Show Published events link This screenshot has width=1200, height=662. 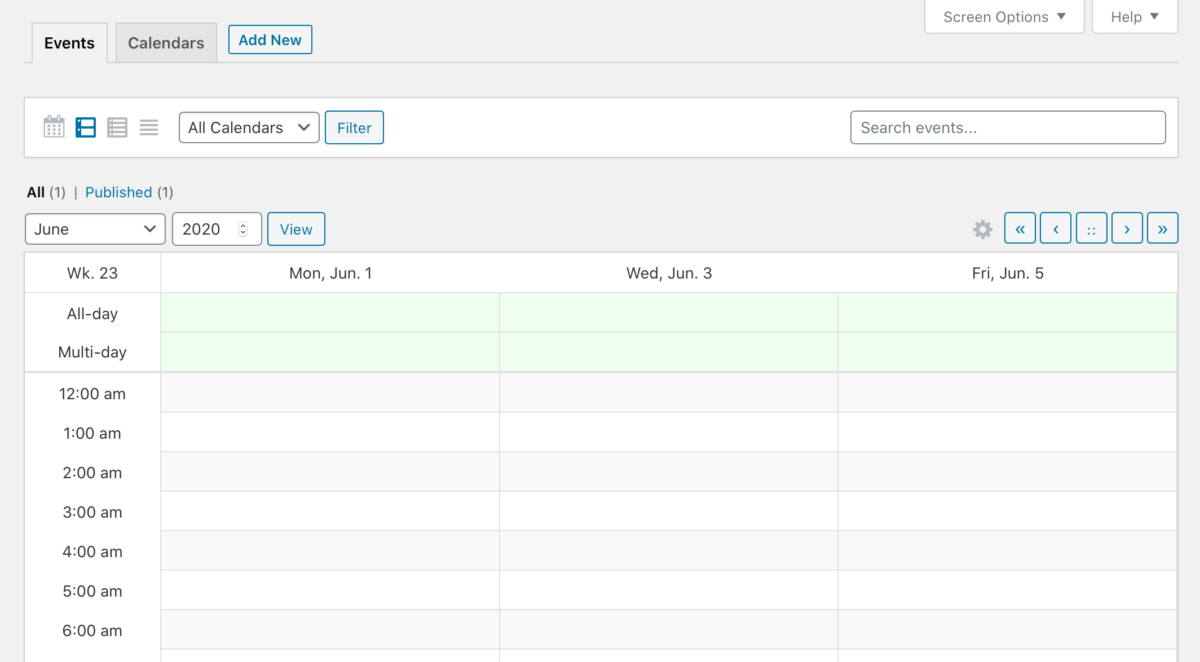coord(118,192)
